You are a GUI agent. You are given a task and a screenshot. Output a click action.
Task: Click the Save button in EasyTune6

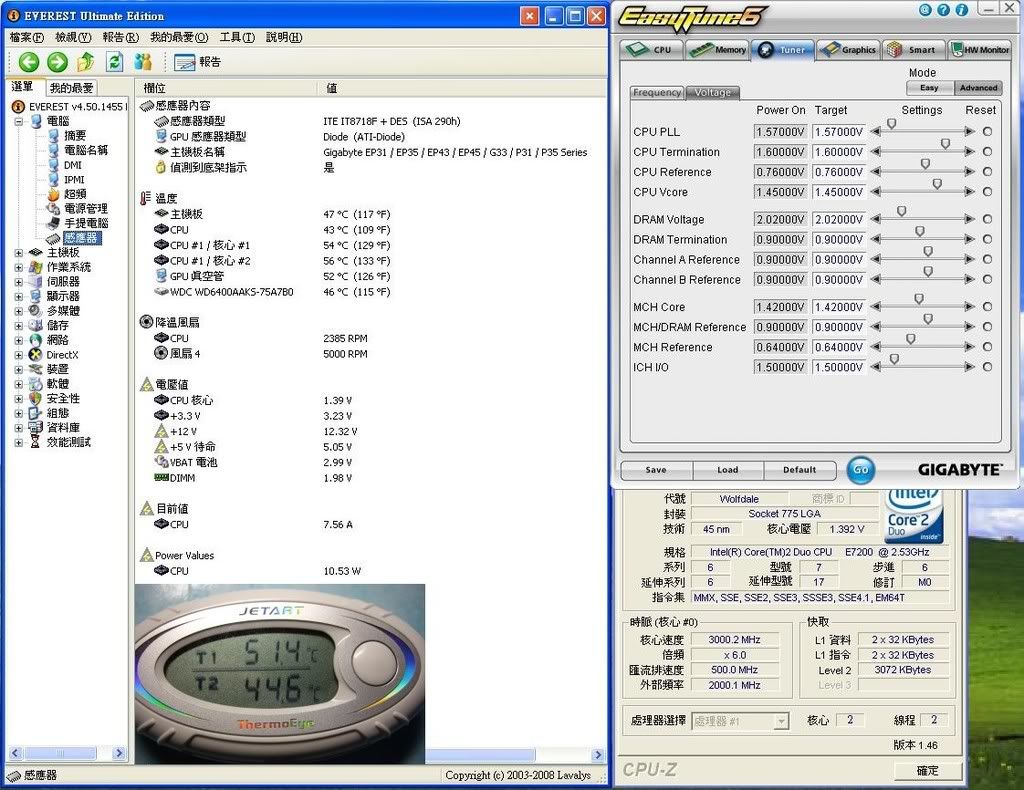pos(656,470)
